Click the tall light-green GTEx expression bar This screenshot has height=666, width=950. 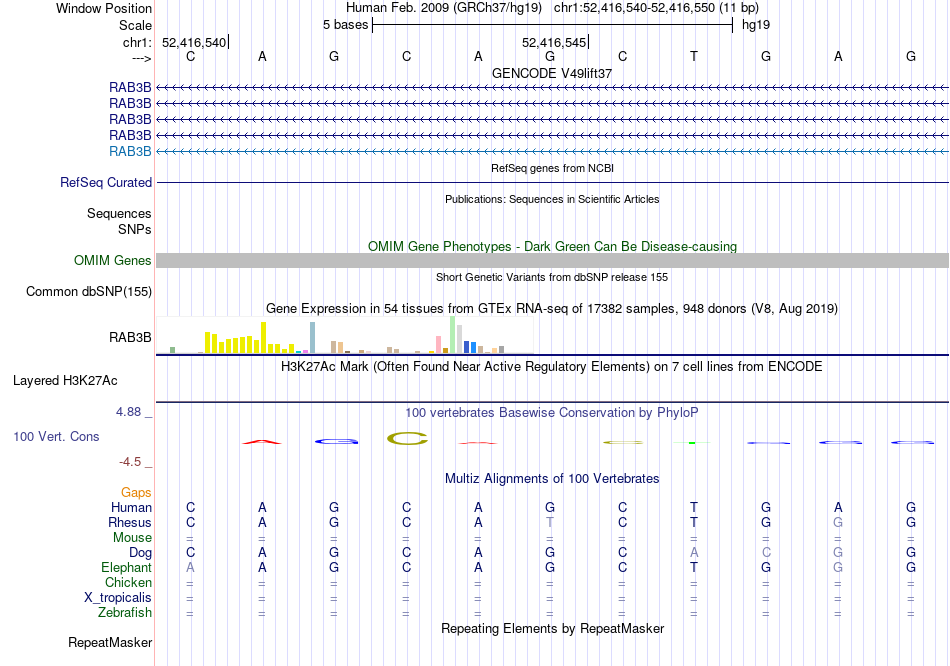[453, 335]
